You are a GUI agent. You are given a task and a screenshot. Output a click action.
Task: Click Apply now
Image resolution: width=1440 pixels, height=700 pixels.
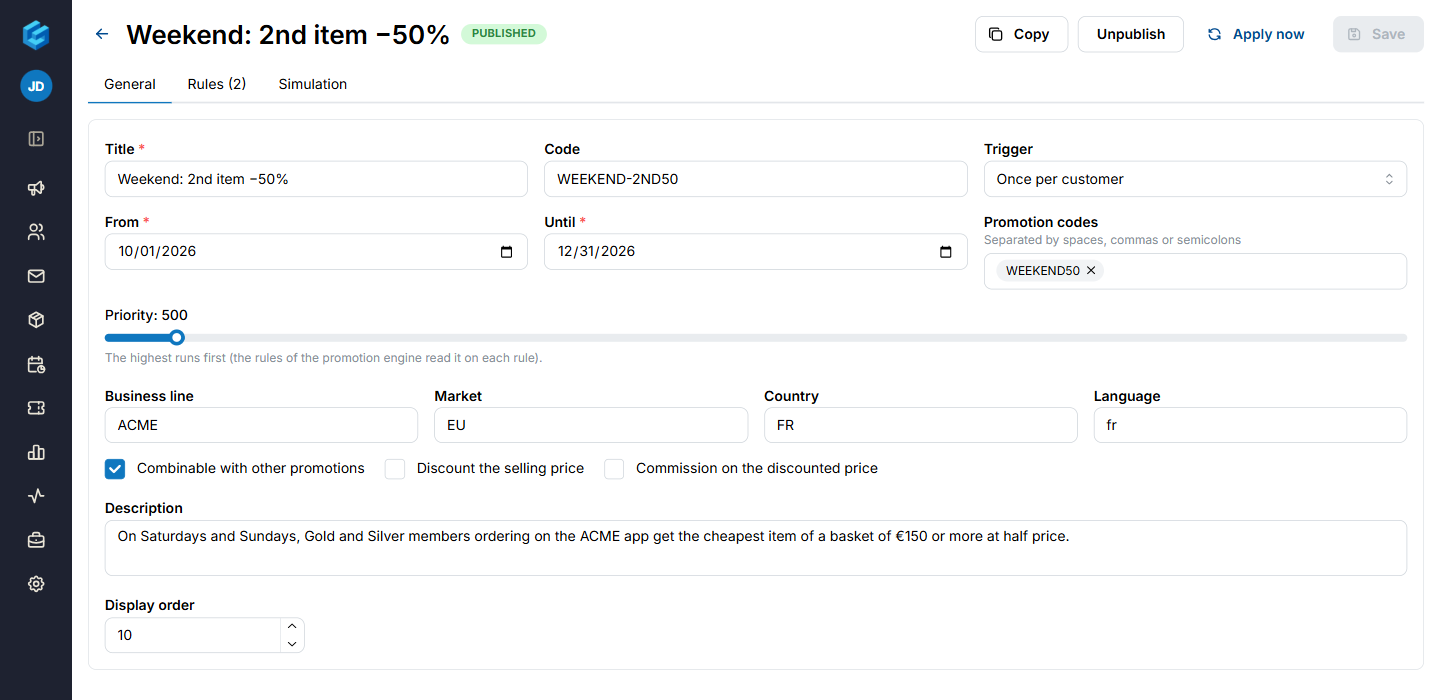[1256, 34]
